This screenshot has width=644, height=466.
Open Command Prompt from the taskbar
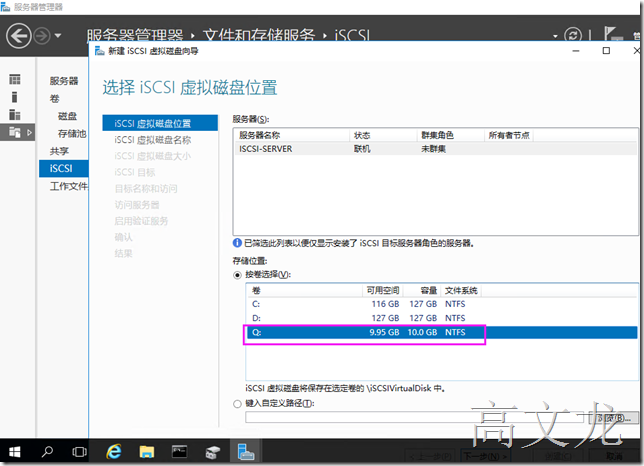point(179,452)
